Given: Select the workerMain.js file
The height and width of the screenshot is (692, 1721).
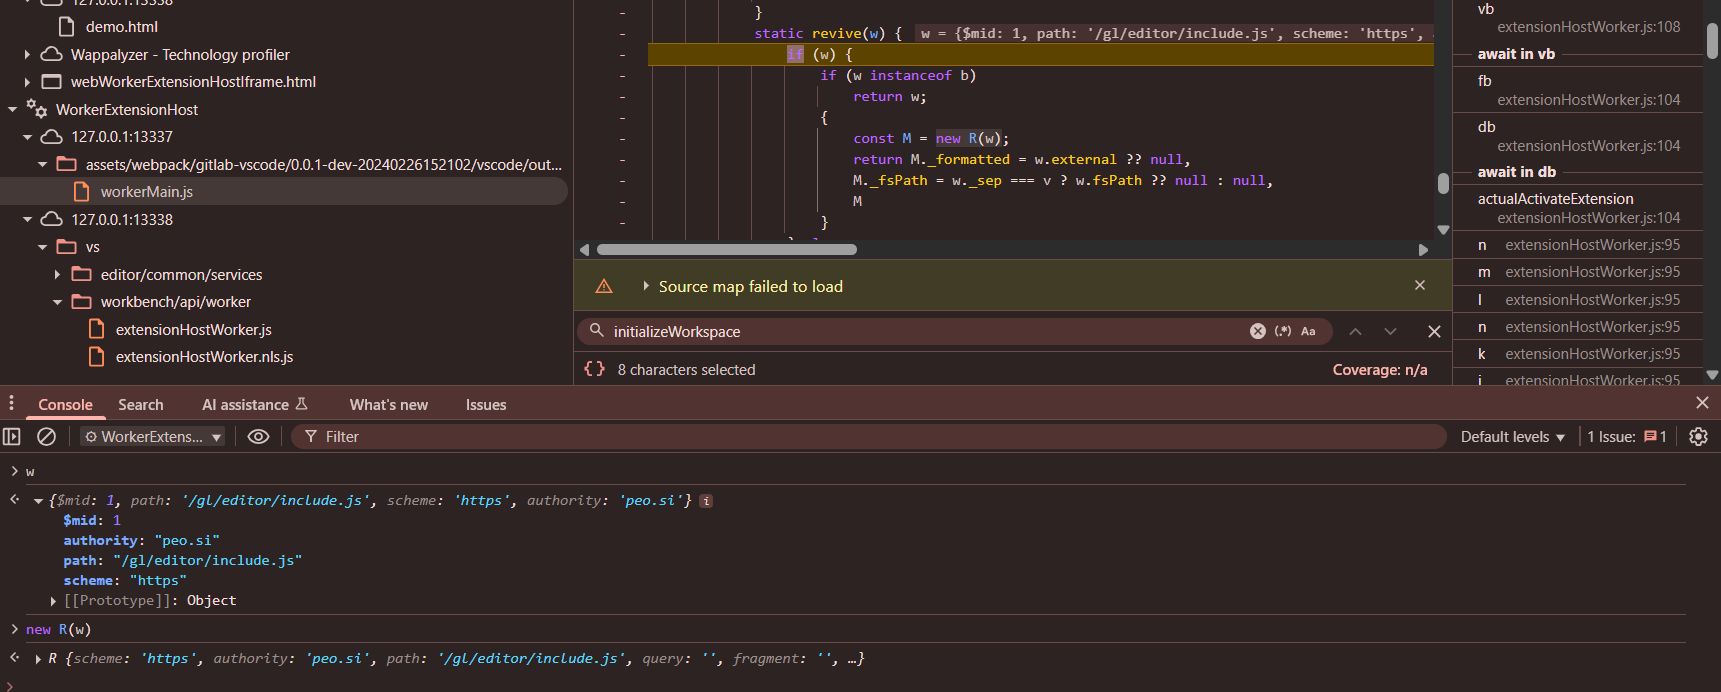Looking at the screenshot, I should point(146,191).
